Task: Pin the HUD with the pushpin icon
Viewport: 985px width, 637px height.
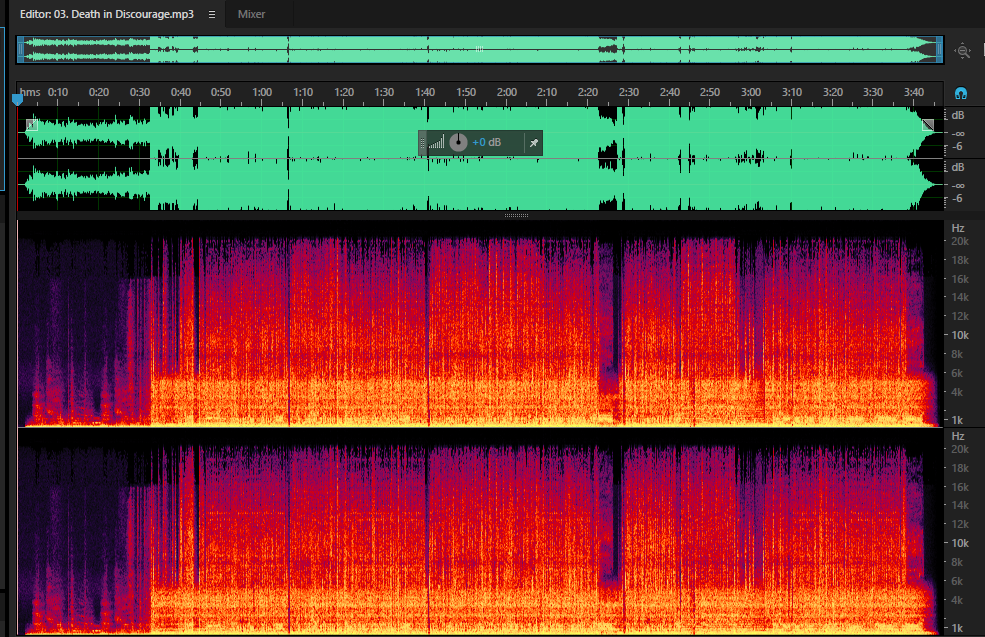Action: (533, 143)
